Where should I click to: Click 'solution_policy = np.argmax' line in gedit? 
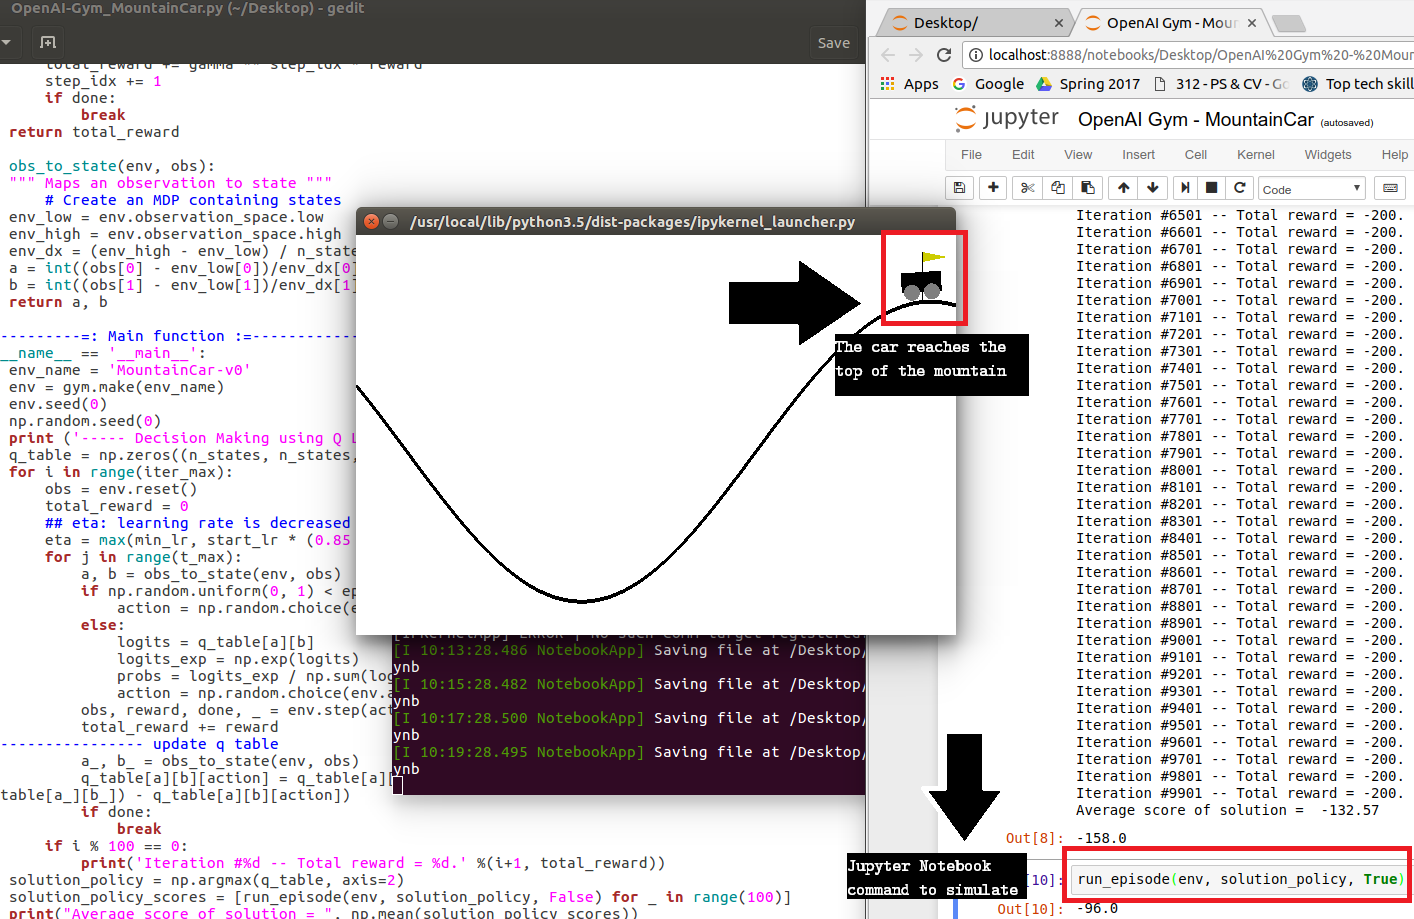[x=206, y=881]
